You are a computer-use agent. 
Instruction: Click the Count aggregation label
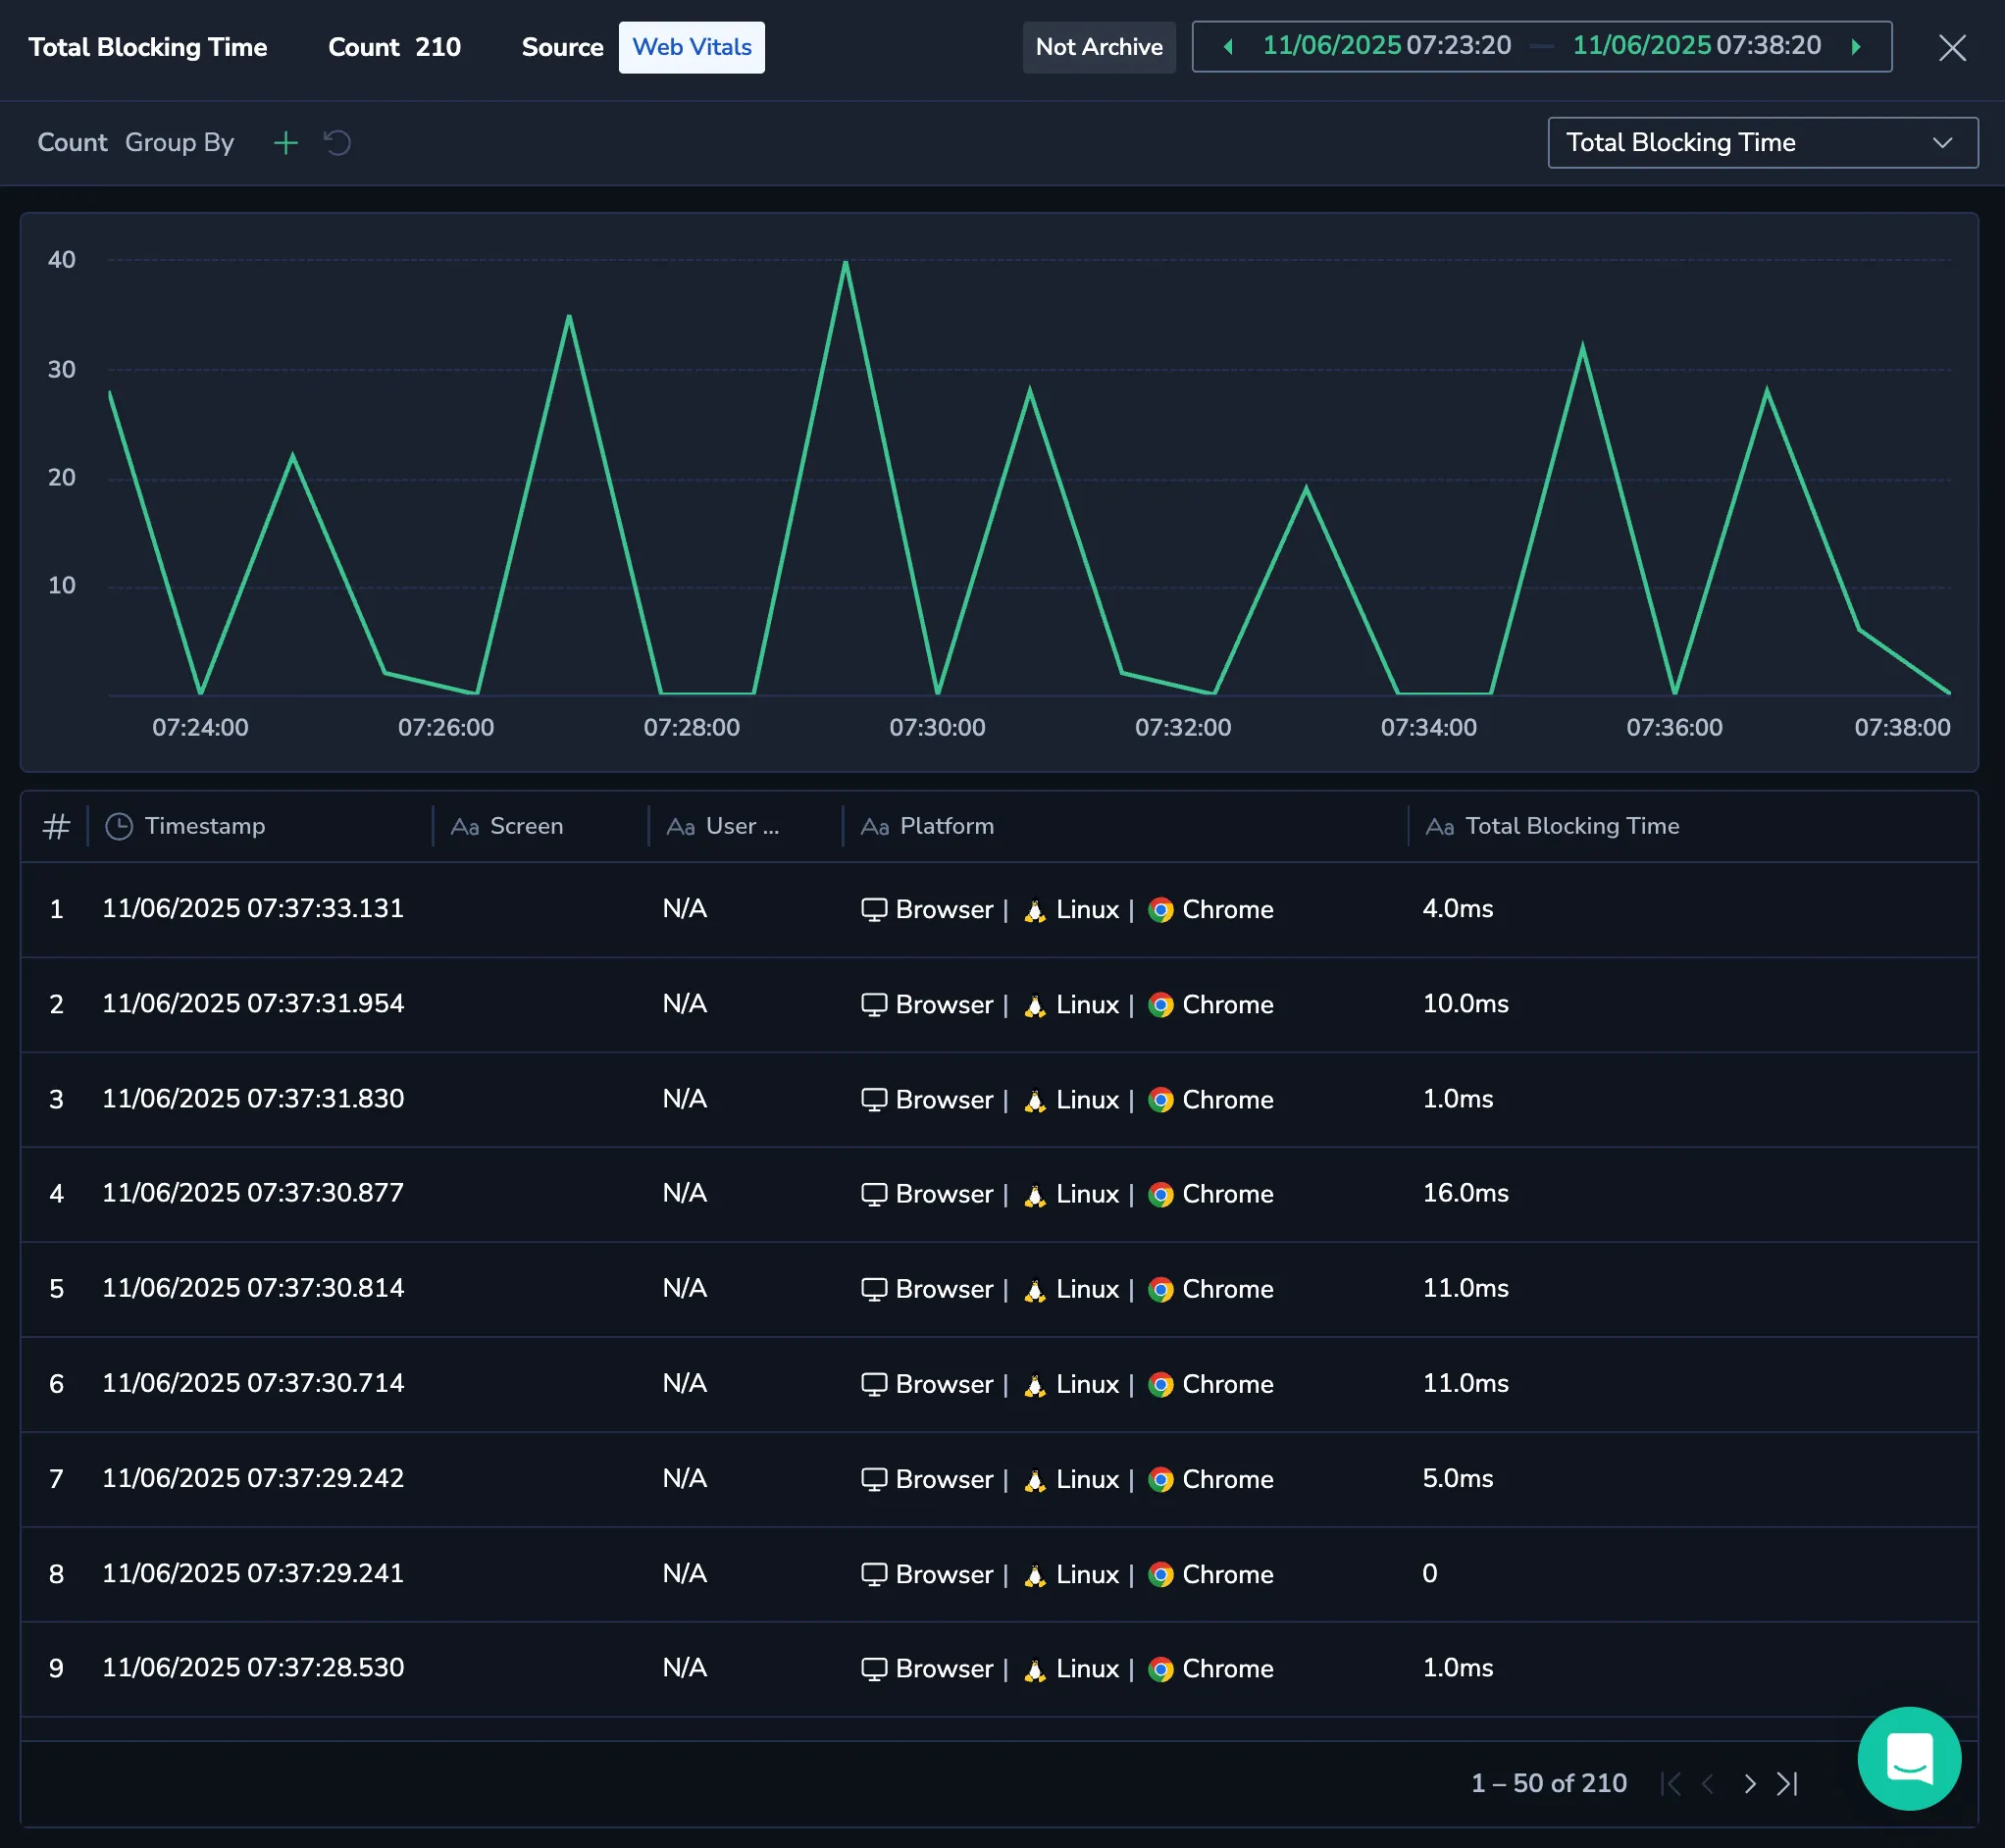coord(72,143)
